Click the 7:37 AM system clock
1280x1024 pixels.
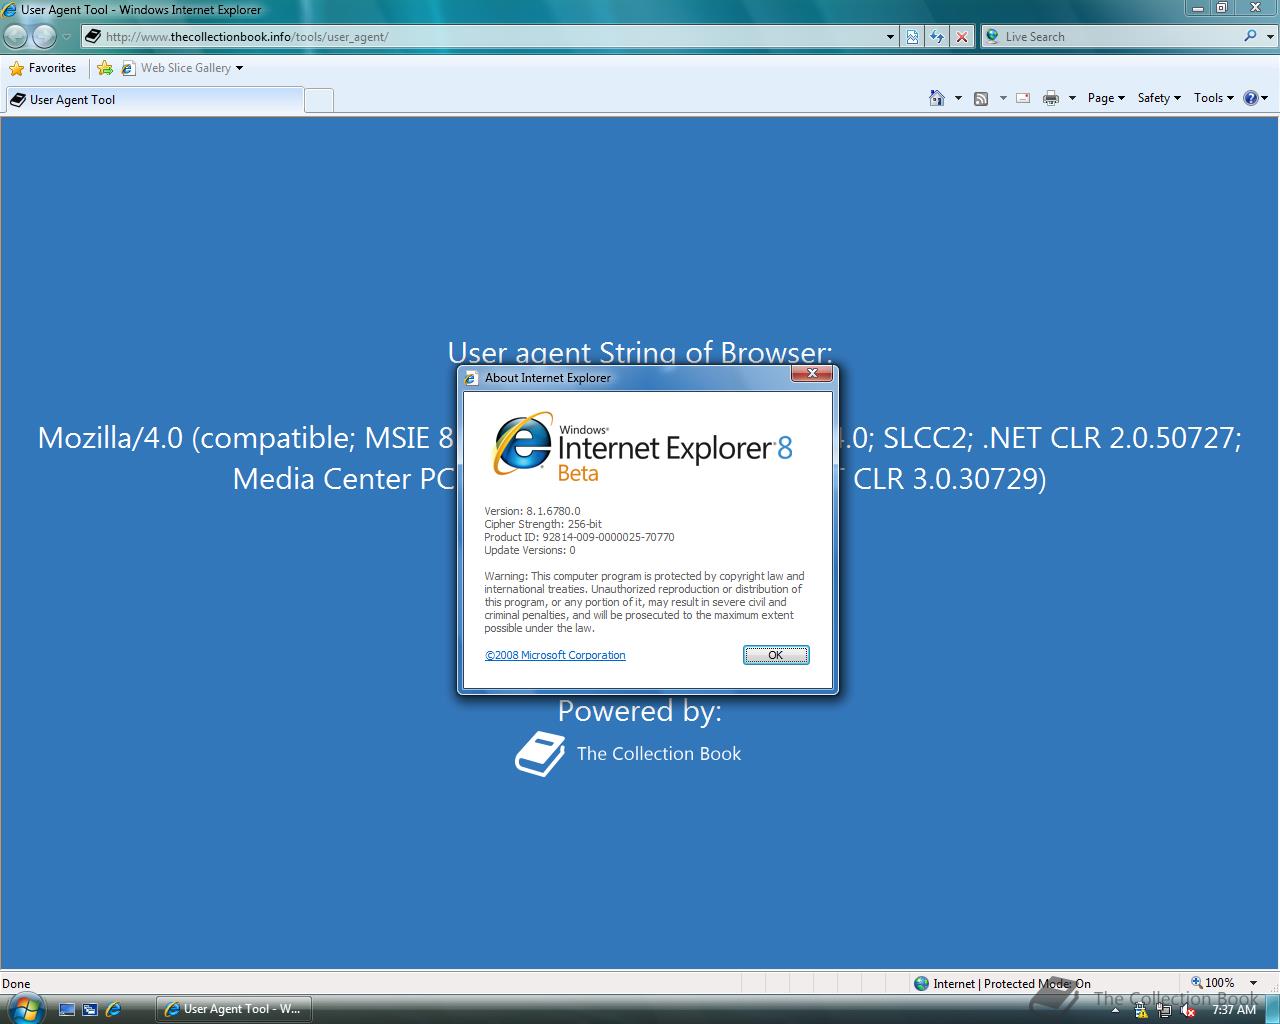pyautogui.click(x=1233, y=1010)
